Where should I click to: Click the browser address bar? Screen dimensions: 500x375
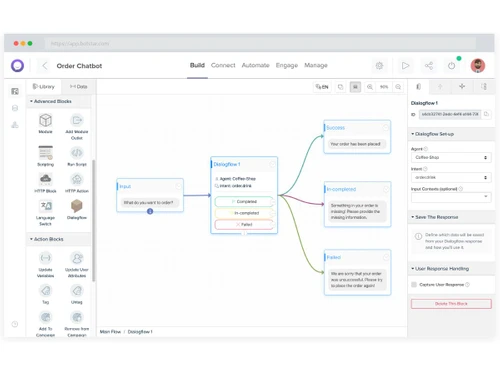tap(260, 43)
